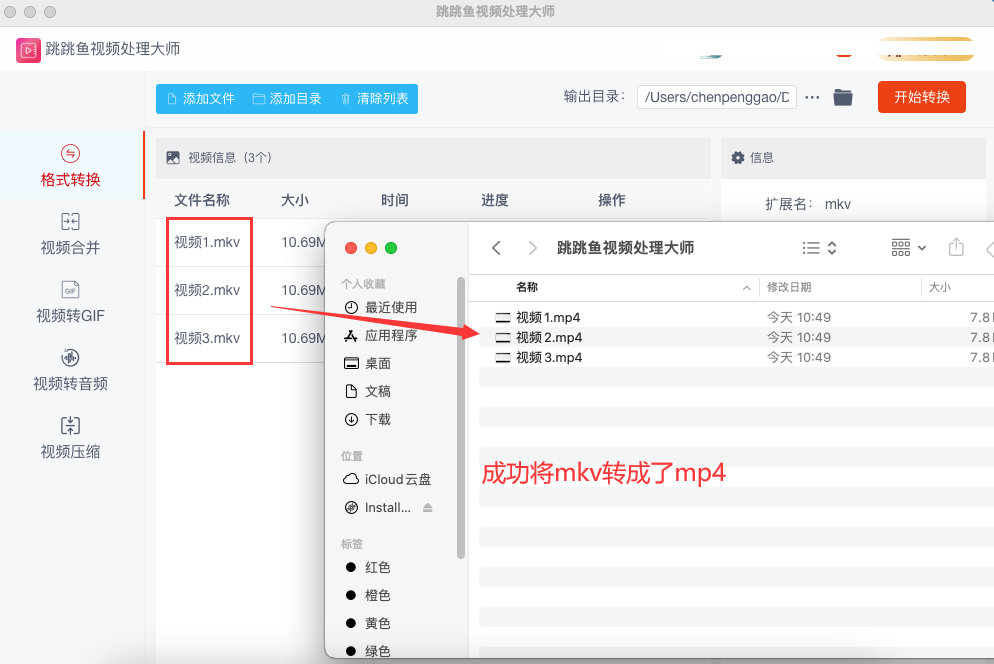Click the output directory path field

(x=716, y=97)
